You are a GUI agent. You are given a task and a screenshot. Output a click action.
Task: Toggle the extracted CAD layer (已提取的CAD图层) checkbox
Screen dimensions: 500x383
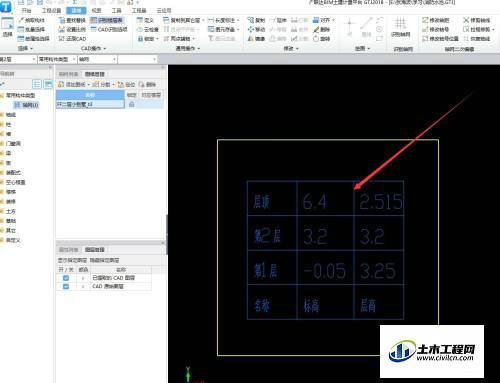(x=66, y=278)
